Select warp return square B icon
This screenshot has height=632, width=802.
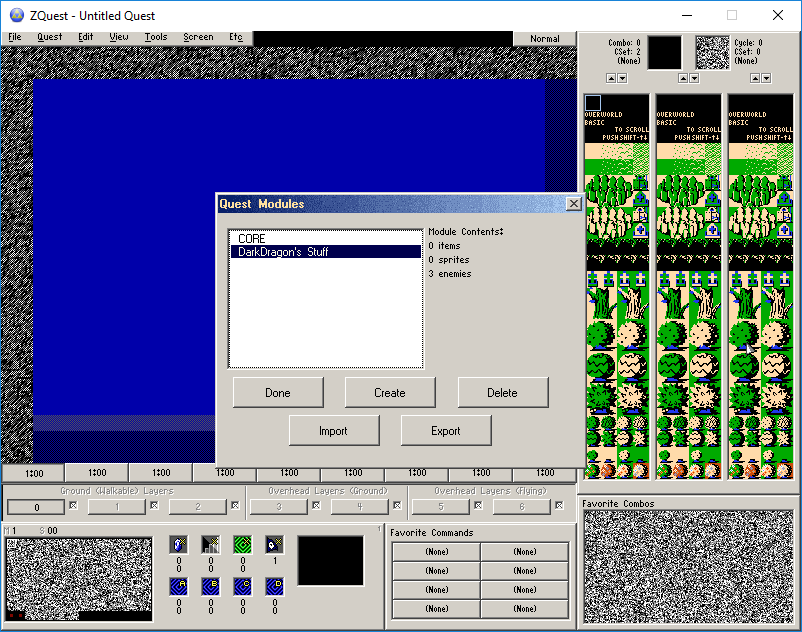tap(211, 586)
